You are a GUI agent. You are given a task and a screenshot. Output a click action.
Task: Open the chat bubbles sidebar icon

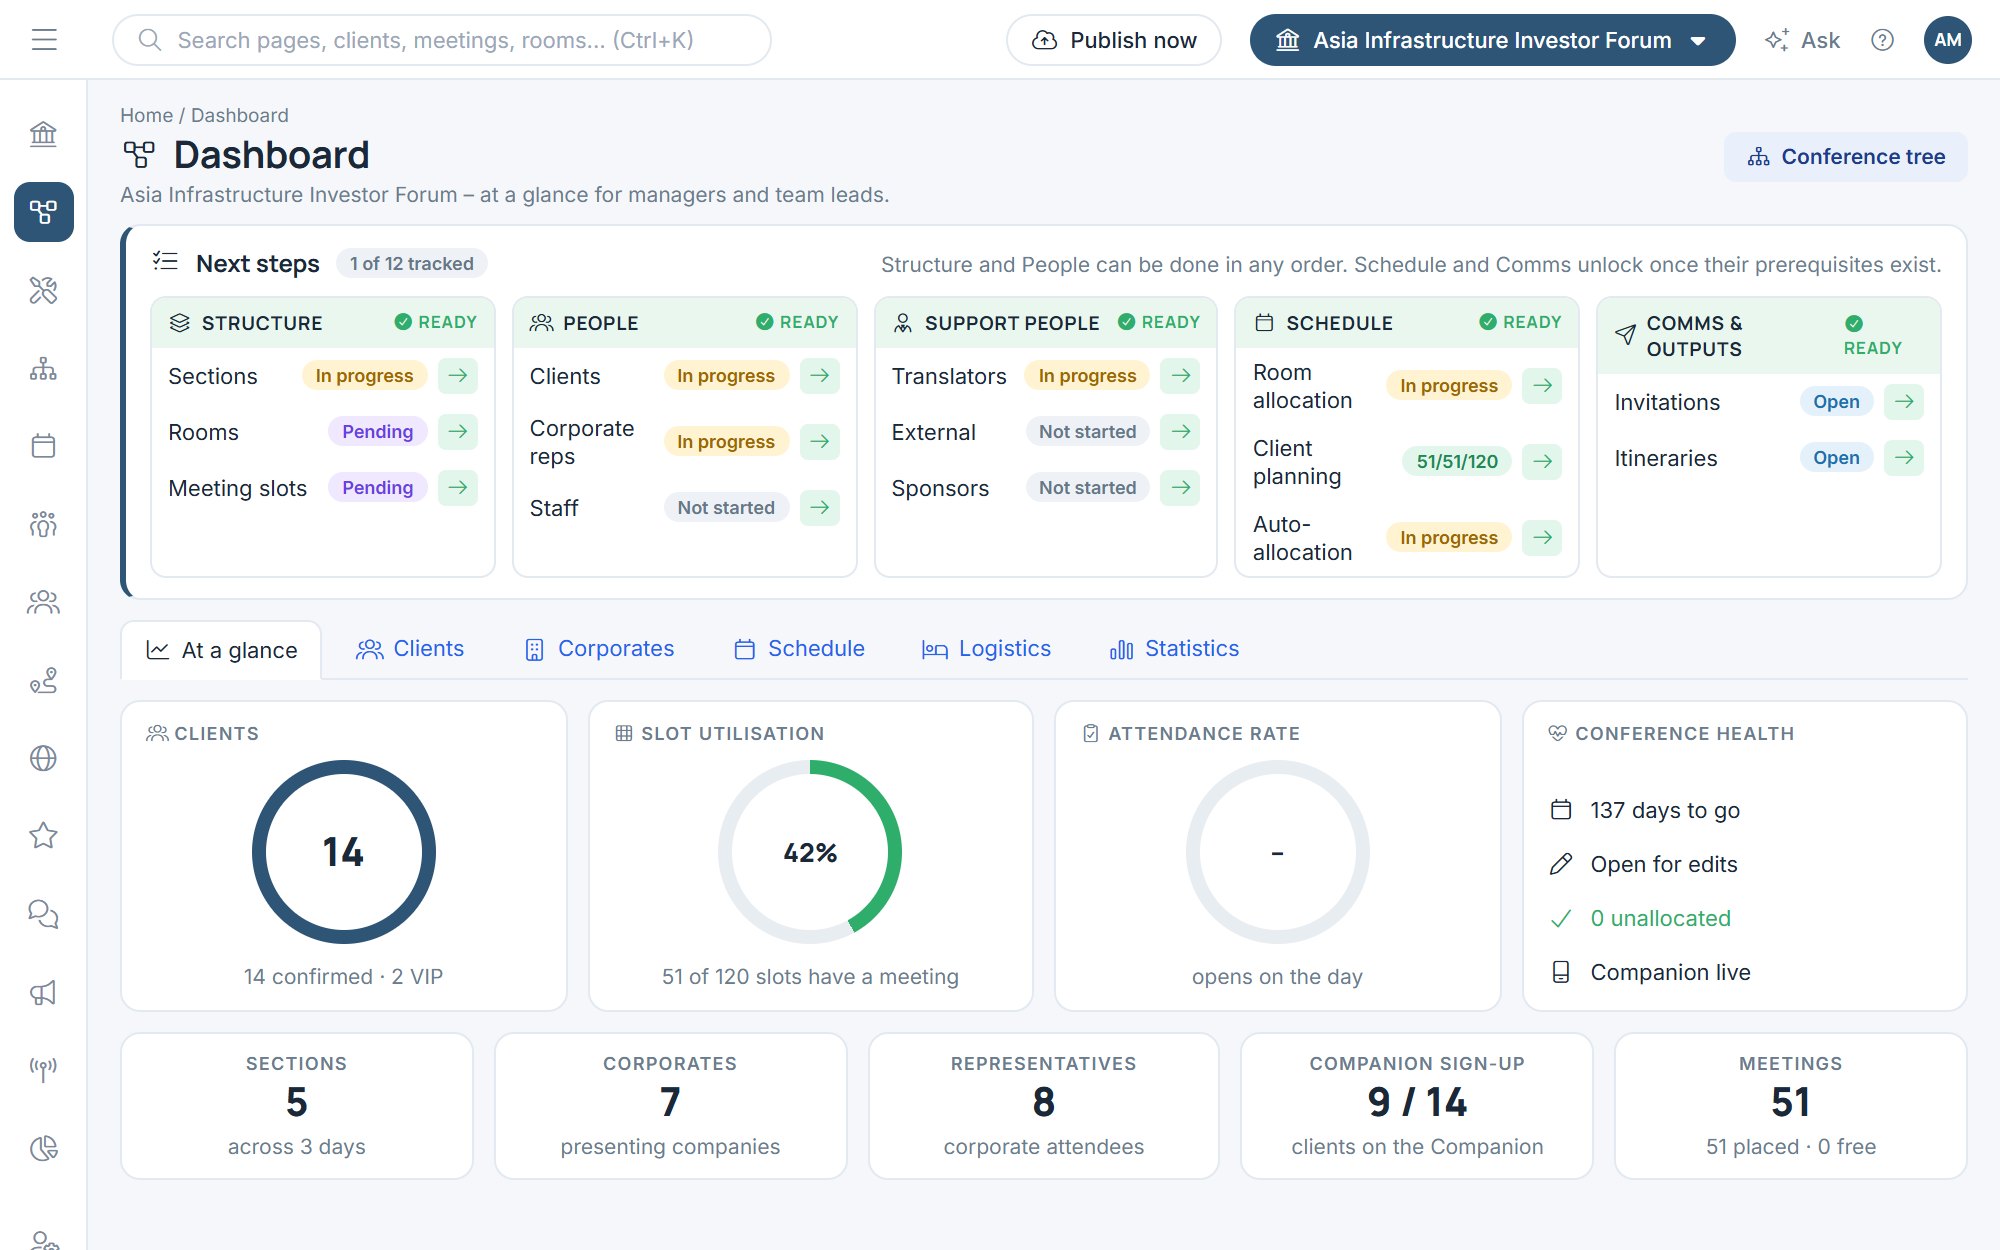[x=43, y=914]
